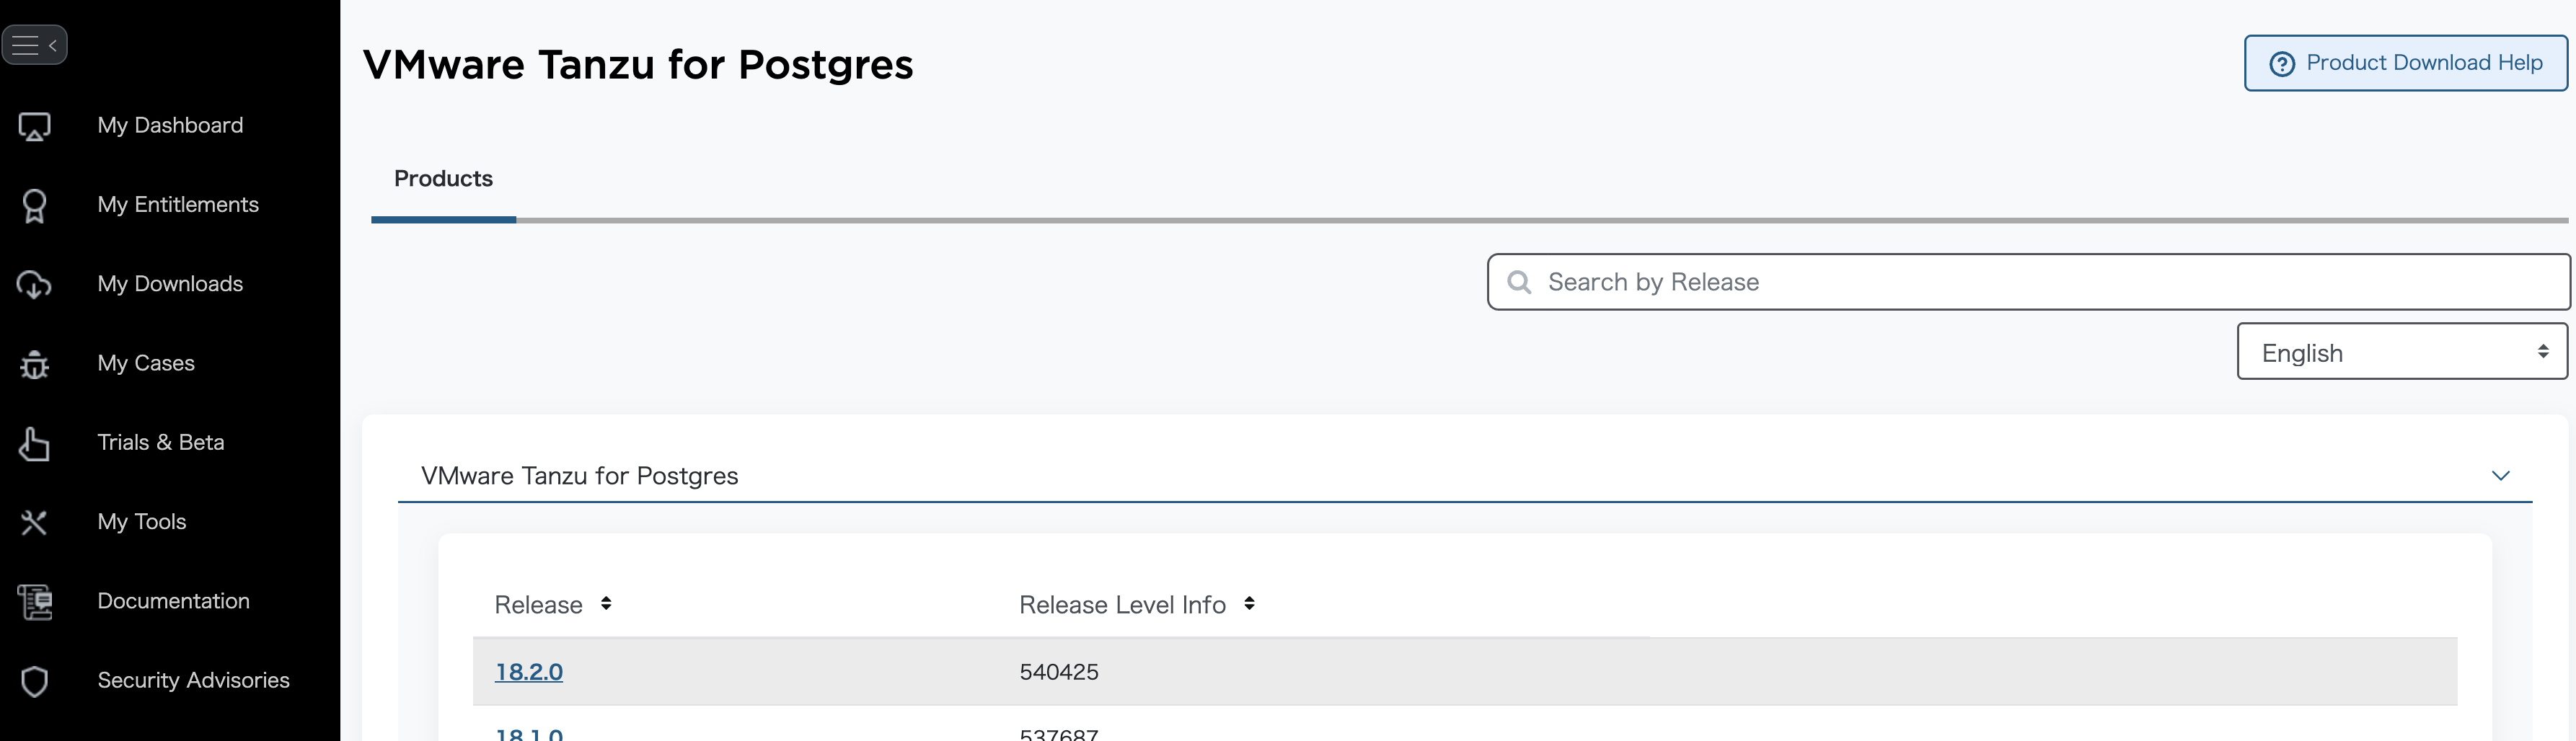Image resolution: width=2576 pixels, height=741 pixels.
Task: Click the My Entitlements ribbon icon
Action: [34, 205]
